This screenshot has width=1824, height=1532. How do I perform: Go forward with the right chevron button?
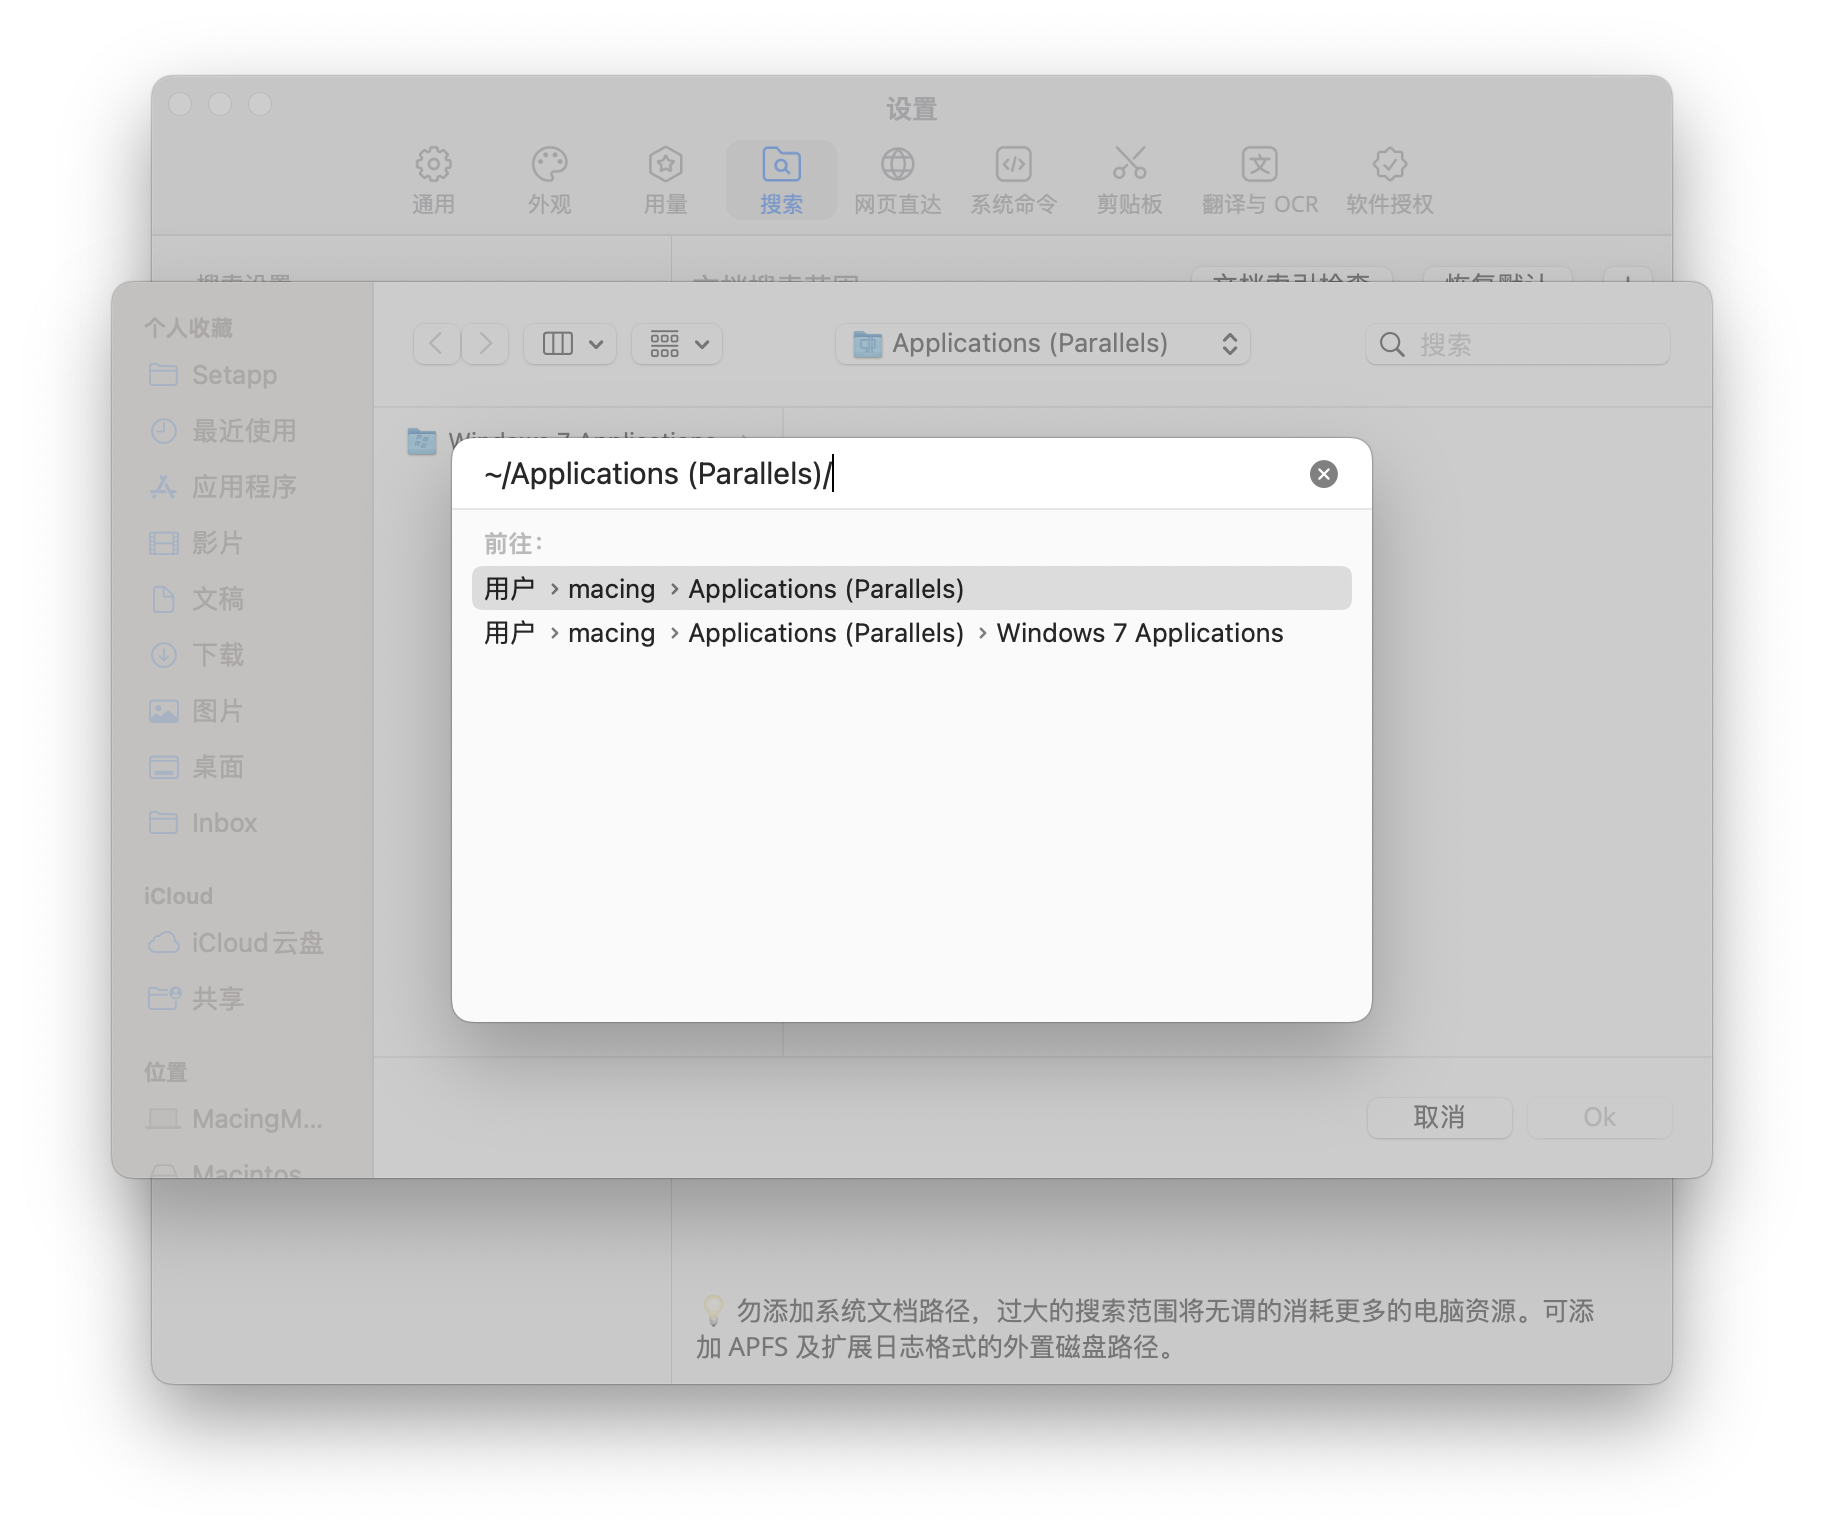tap(486, 344)
